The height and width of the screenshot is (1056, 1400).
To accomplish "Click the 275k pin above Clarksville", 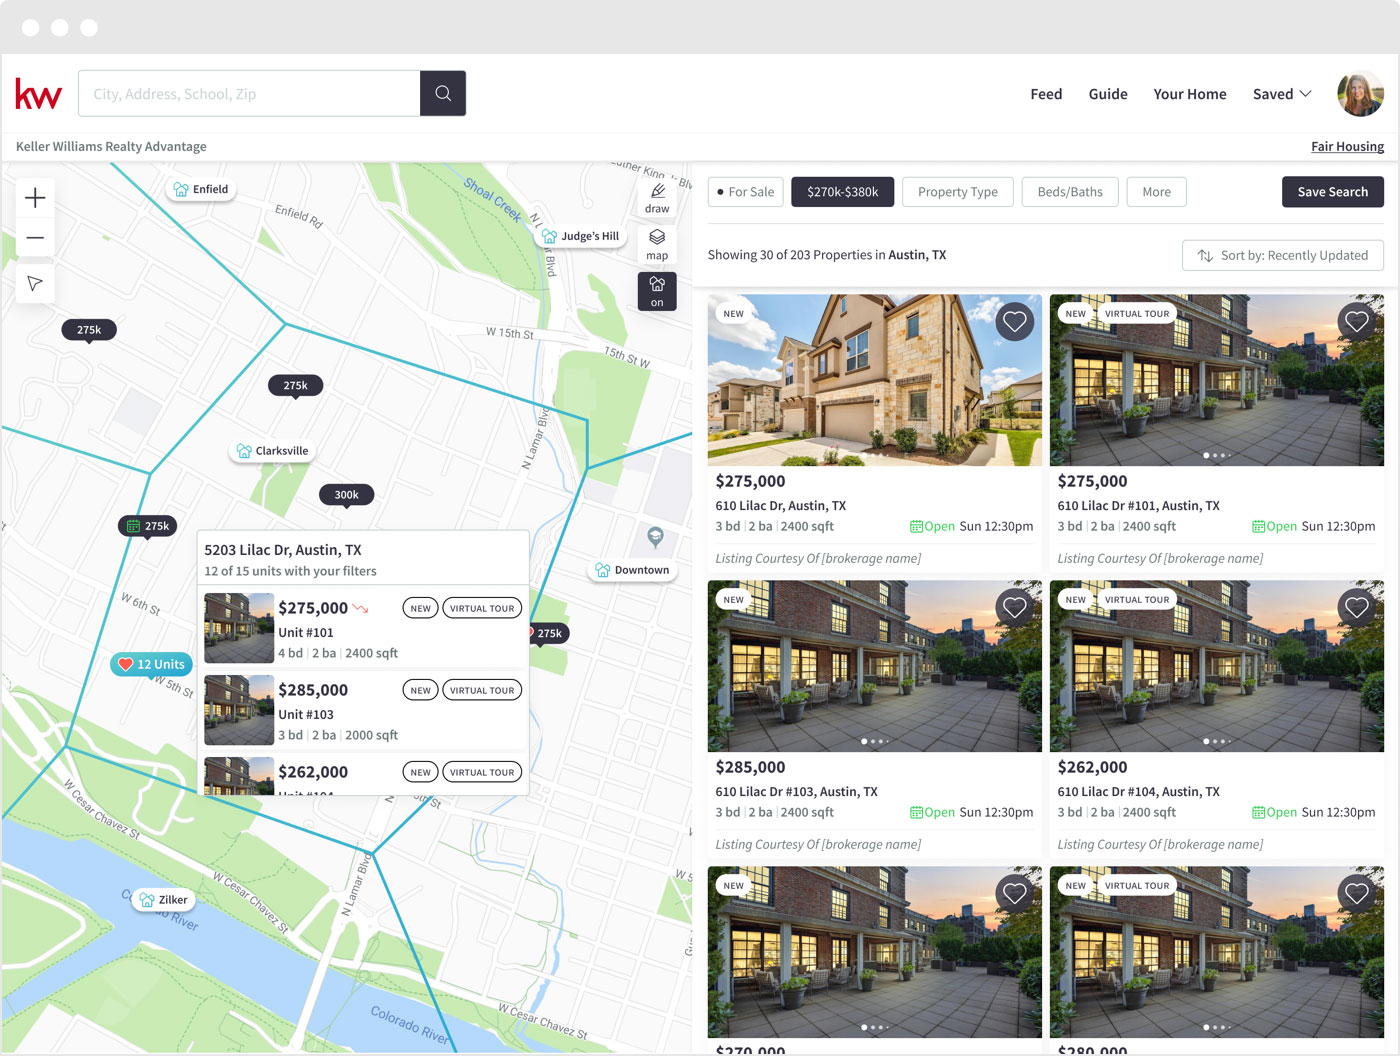I will coord(295,386).
